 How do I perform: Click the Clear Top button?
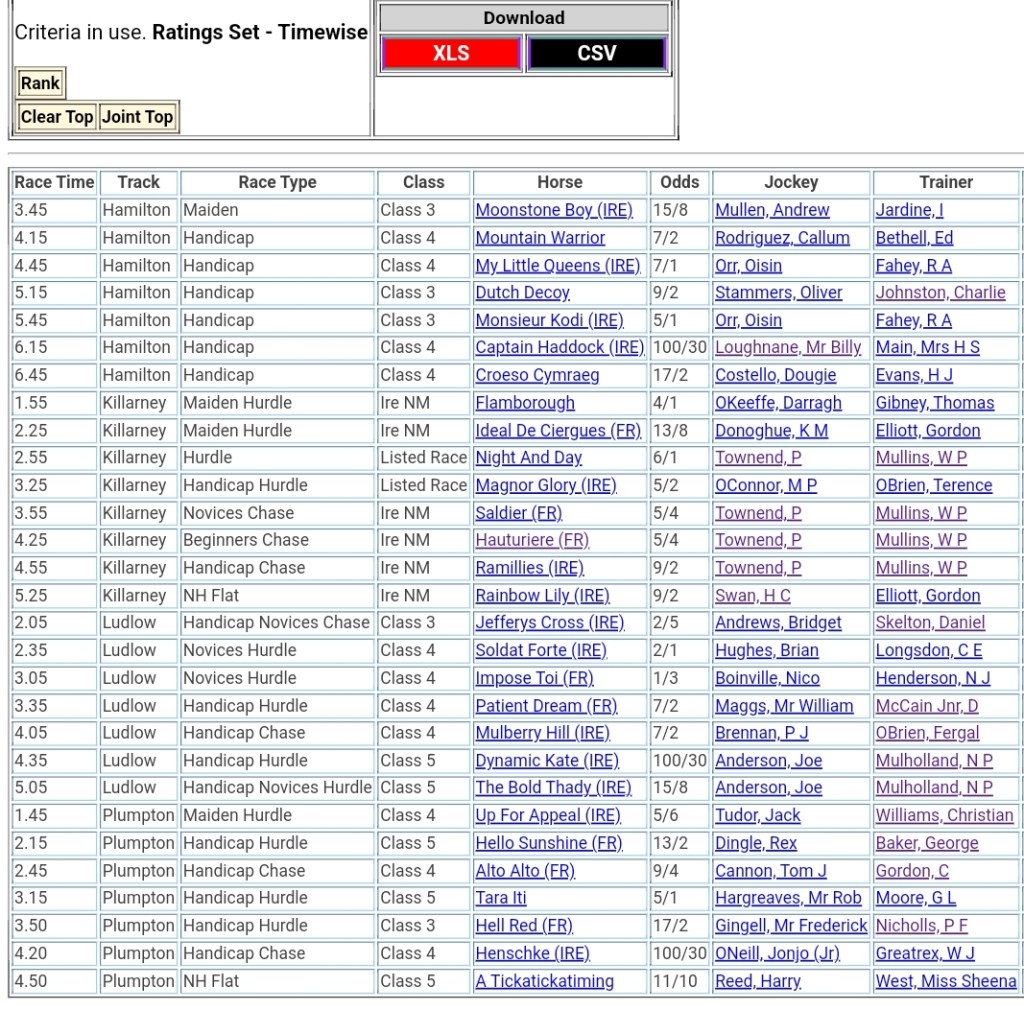point(57,117)
